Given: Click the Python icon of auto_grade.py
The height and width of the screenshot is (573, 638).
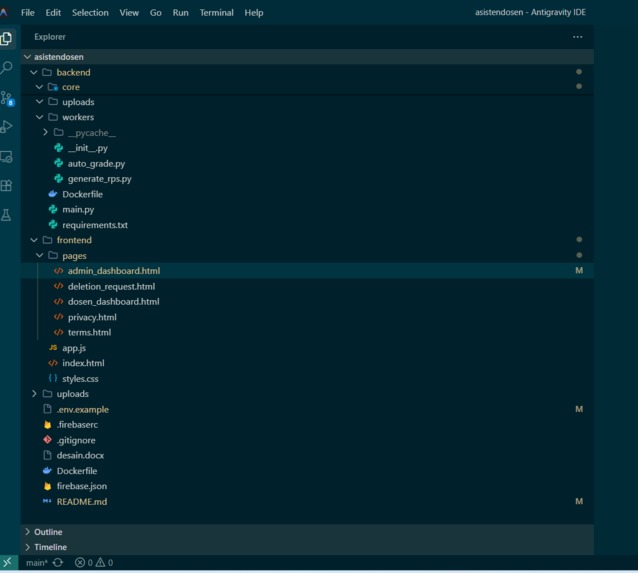Looking at the screenshot, I should coord(59,163).
